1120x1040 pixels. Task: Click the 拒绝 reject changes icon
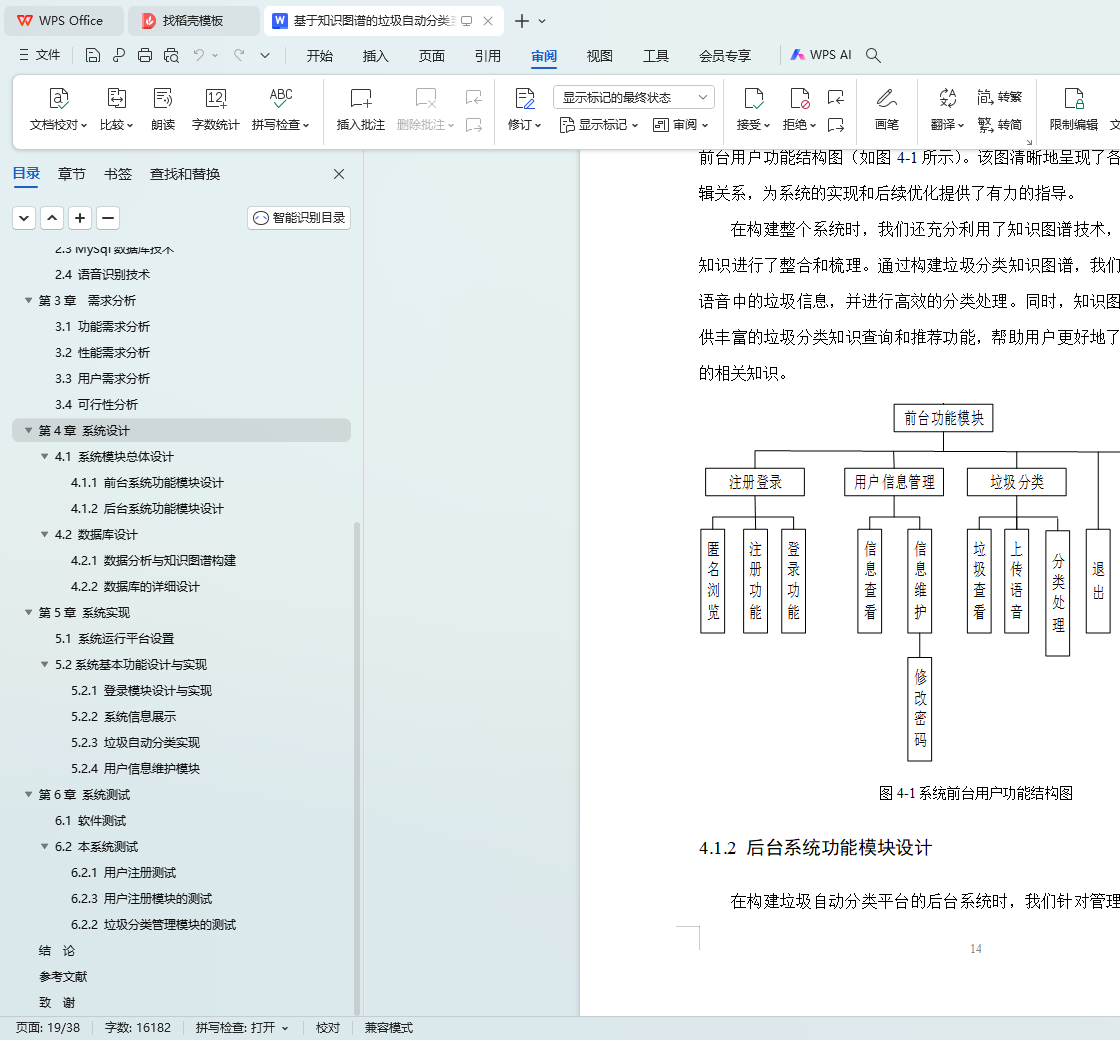pos(799,98)
